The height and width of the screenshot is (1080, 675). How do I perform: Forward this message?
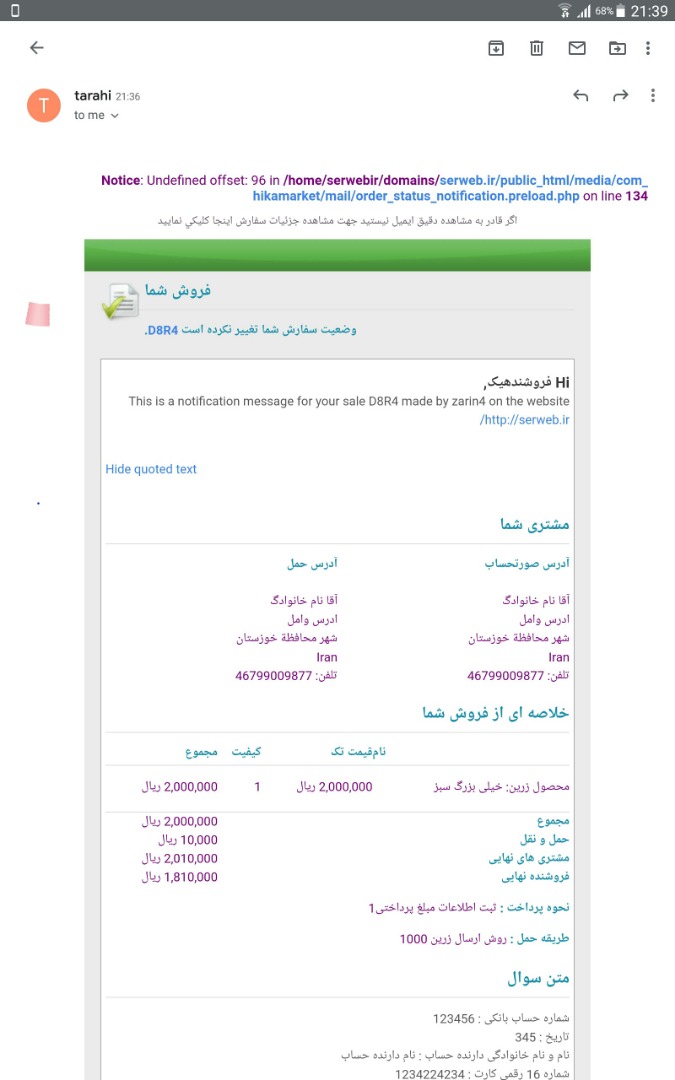(620, 96)
